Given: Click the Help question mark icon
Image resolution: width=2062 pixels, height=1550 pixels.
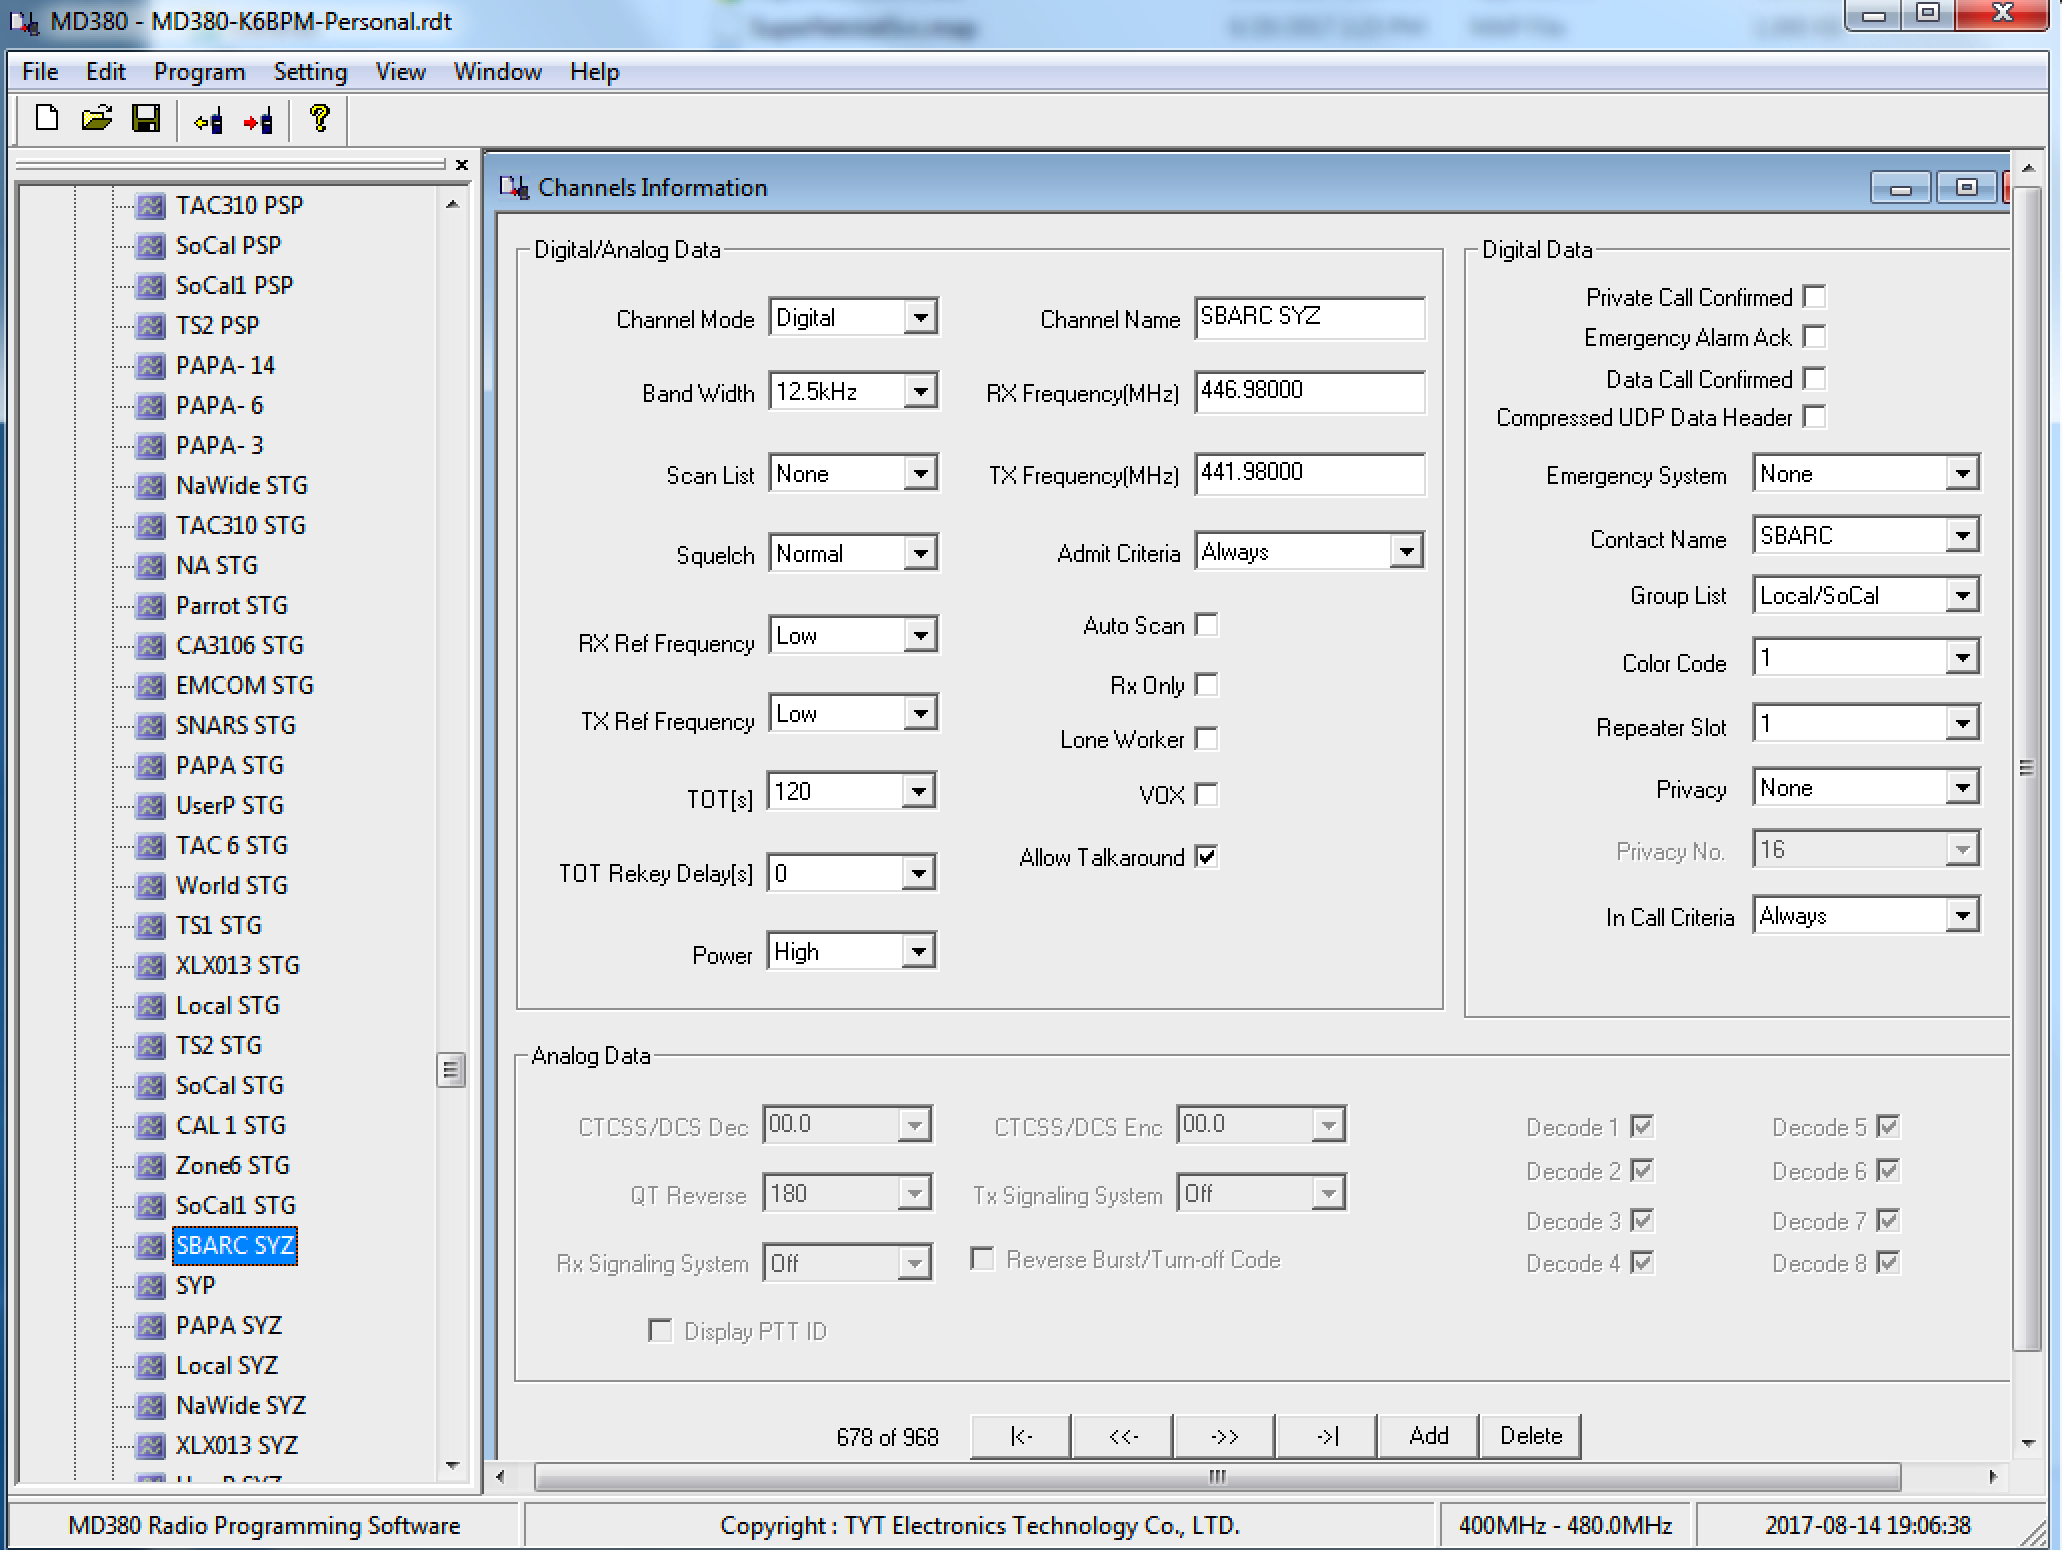Looking at the screenshot, I should click(319, 120).
